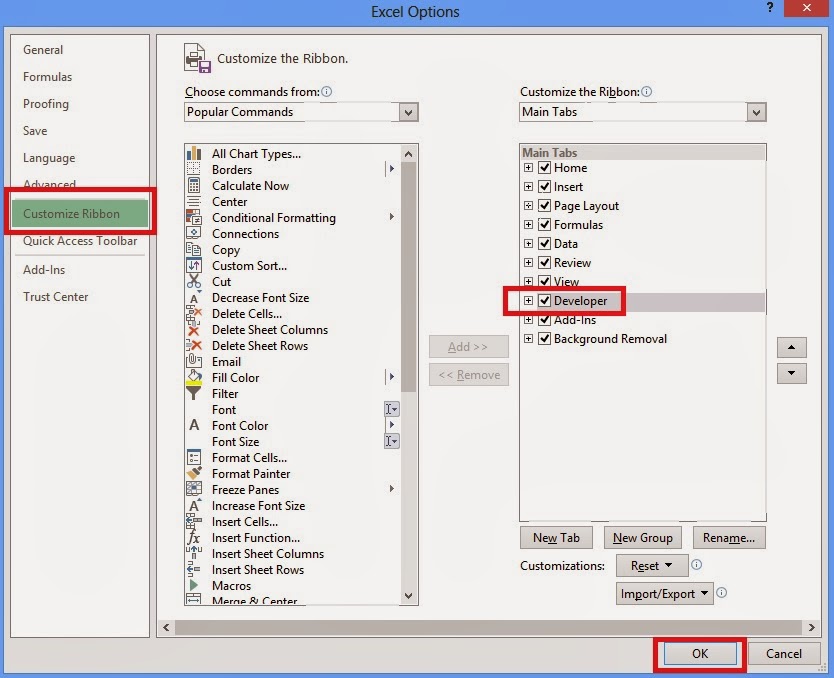Confirm changes with the OK button
Image resolution: width=834 pixels, height=678 pixels.
699,653
